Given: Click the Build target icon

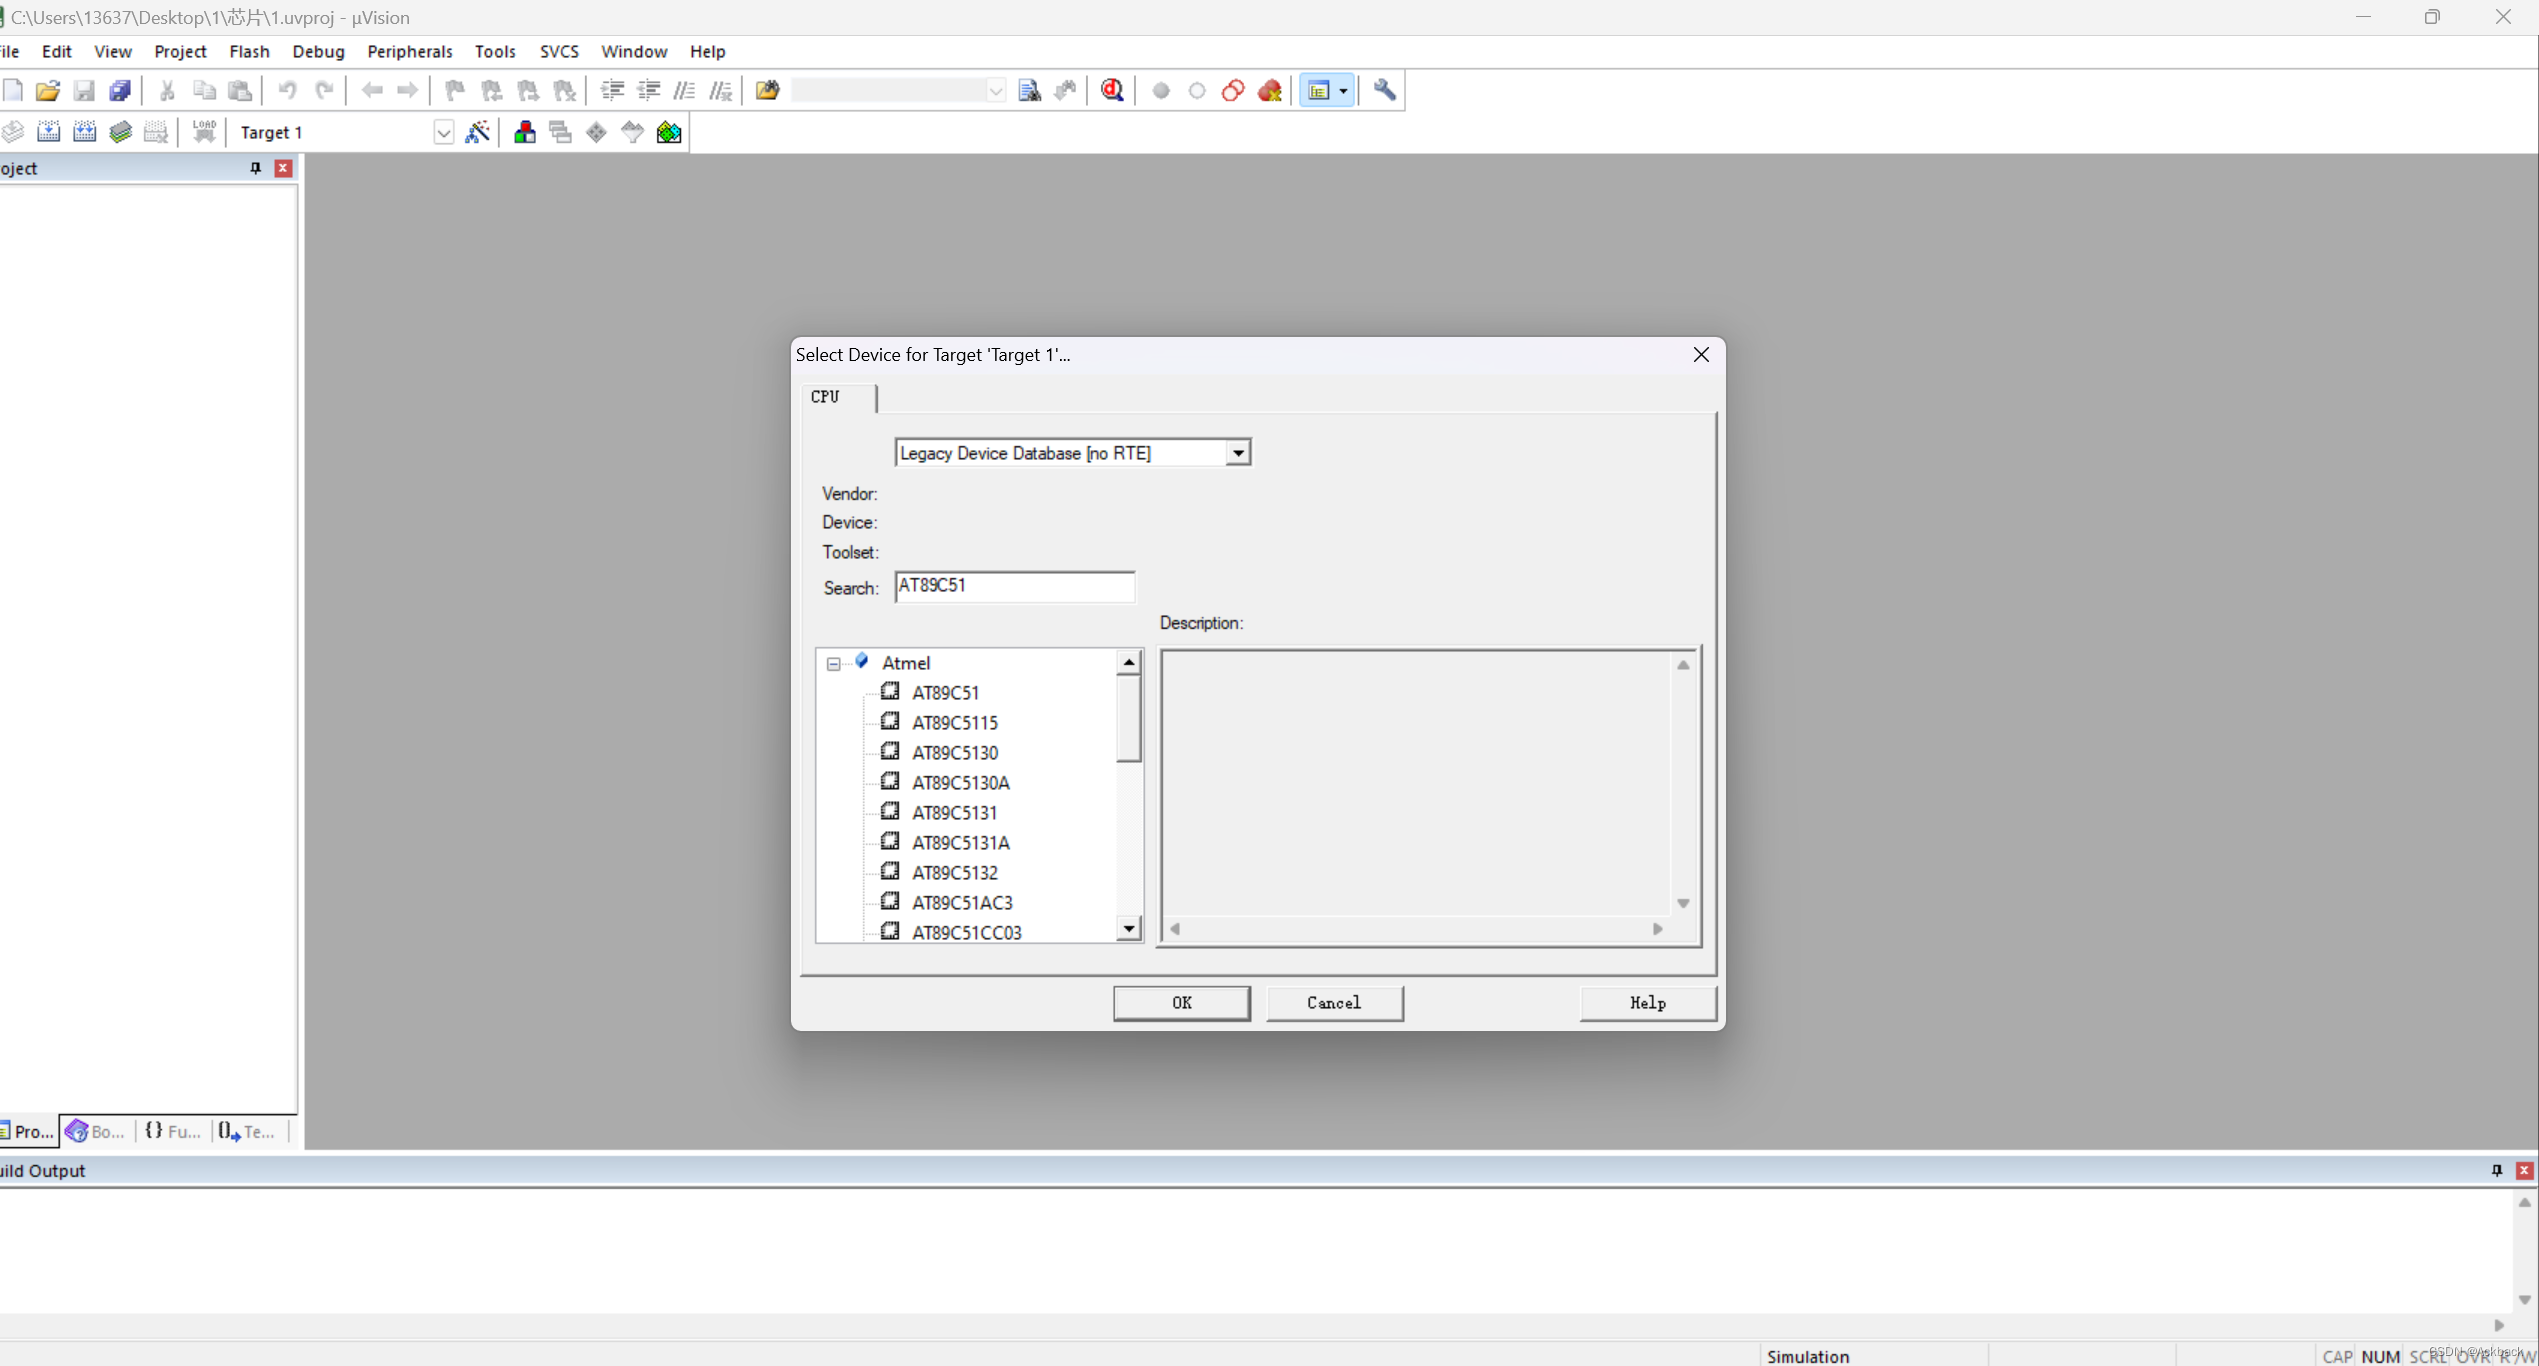Looking at the screenshot, I should point(48,132).
